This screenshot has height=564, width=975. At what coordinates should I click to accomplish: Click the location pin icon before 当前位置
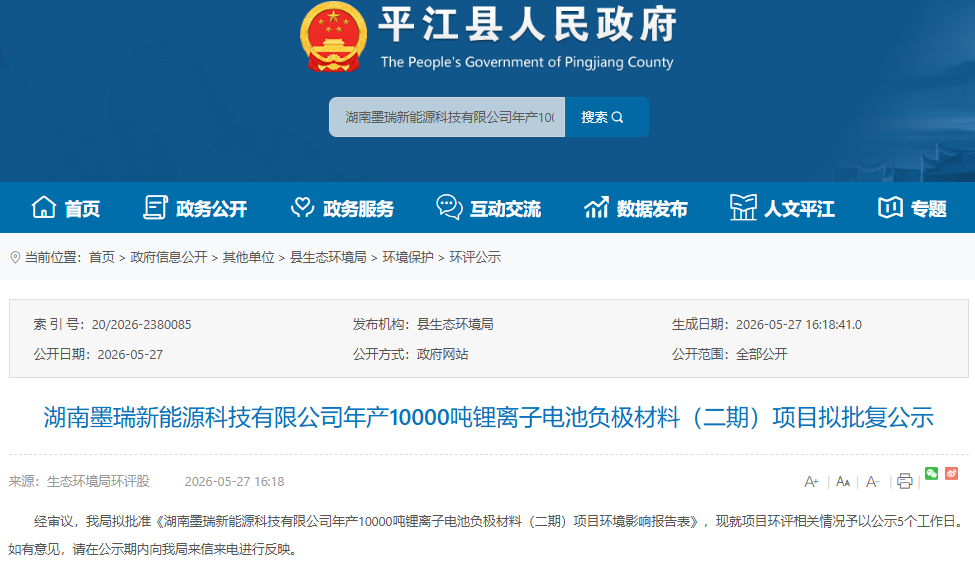16,257
